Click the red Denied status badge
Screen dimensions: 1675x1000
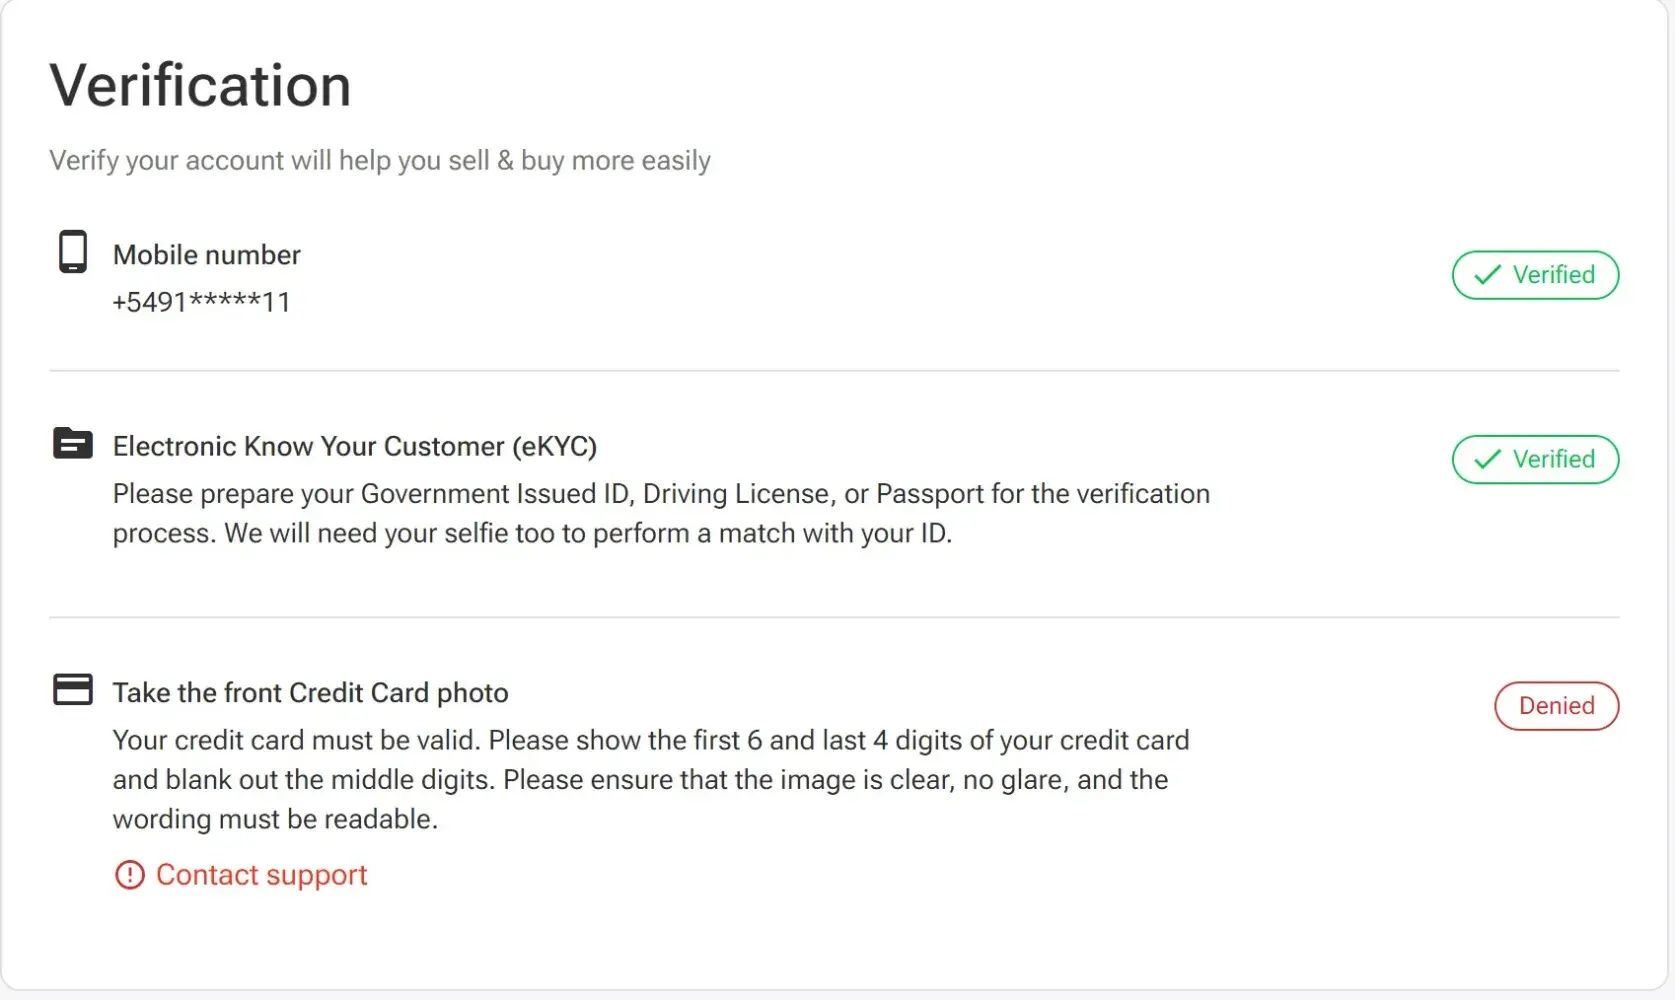click(x=1556, y=706)
